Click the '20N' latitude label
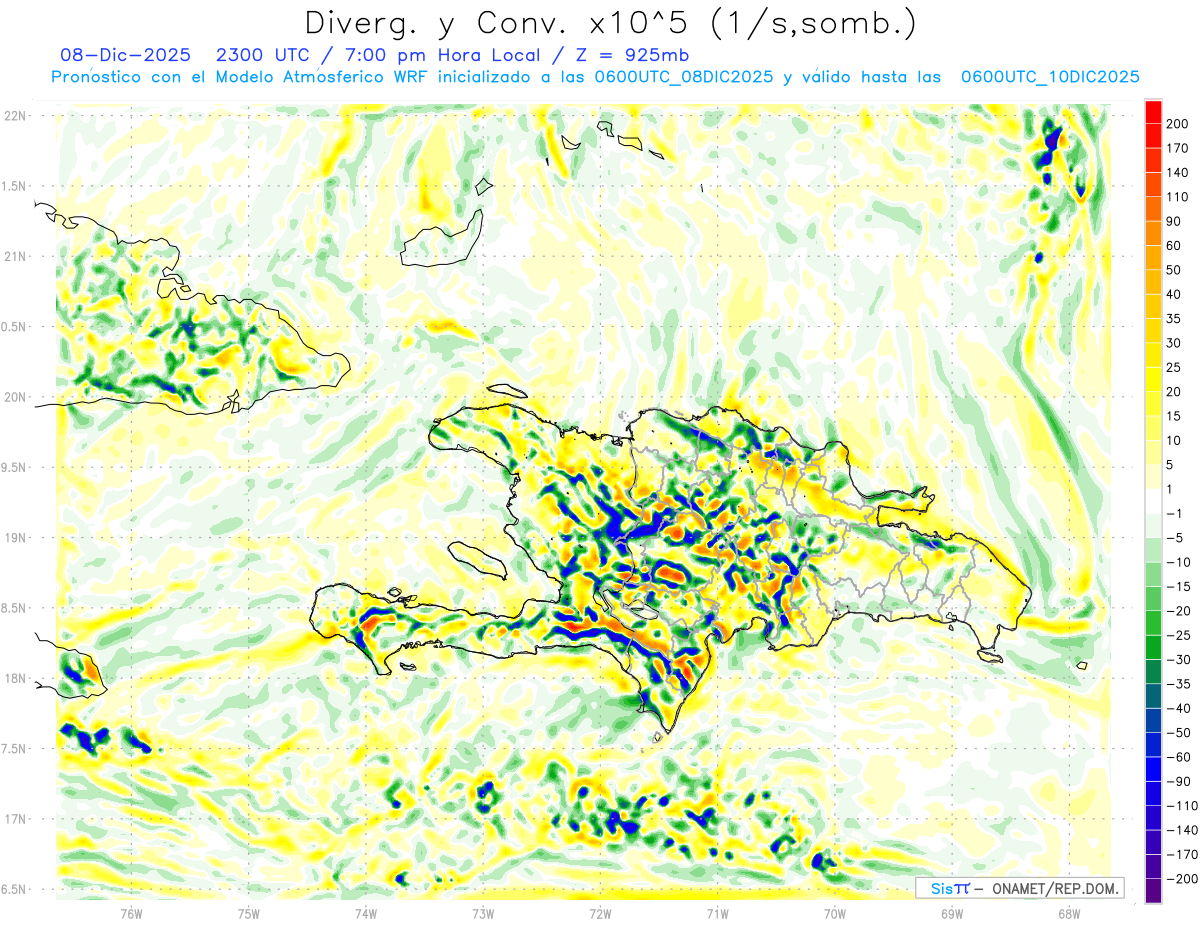The width and height of the screenshot is (1200, 927). coord(16,397)
